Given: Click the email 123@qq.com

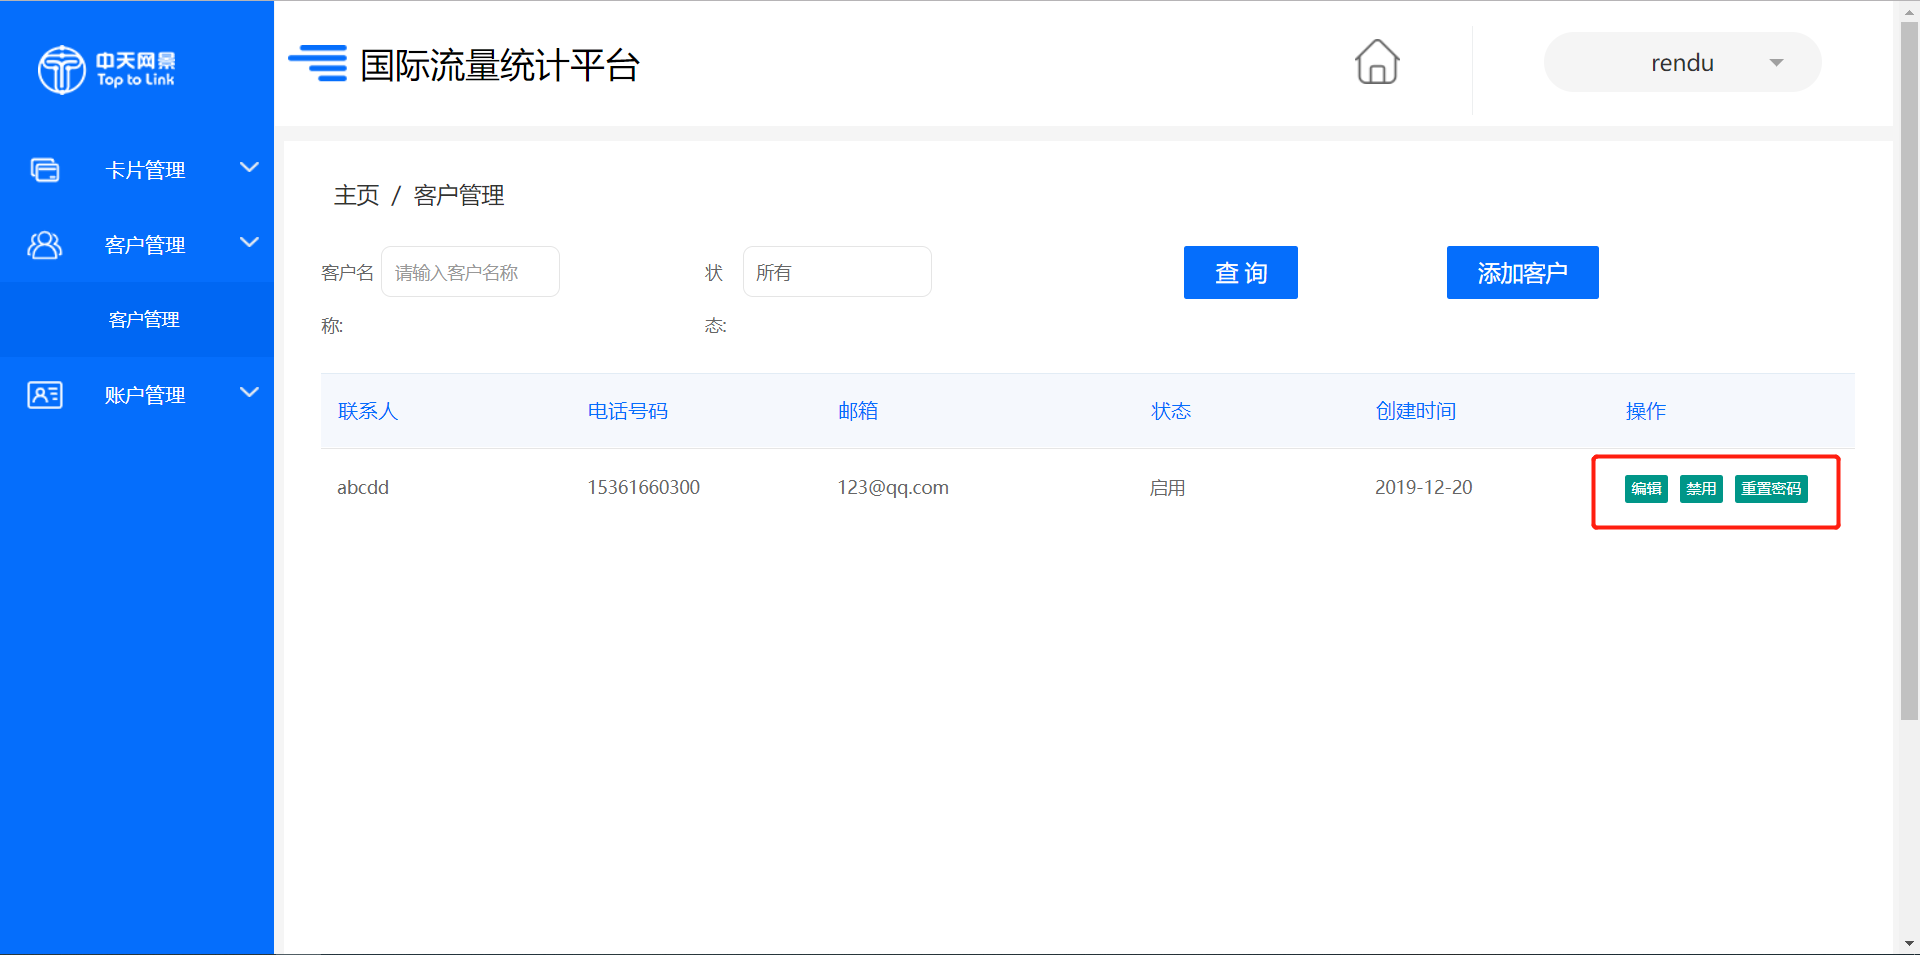Looking at the screenshot, I should point(893,487).
